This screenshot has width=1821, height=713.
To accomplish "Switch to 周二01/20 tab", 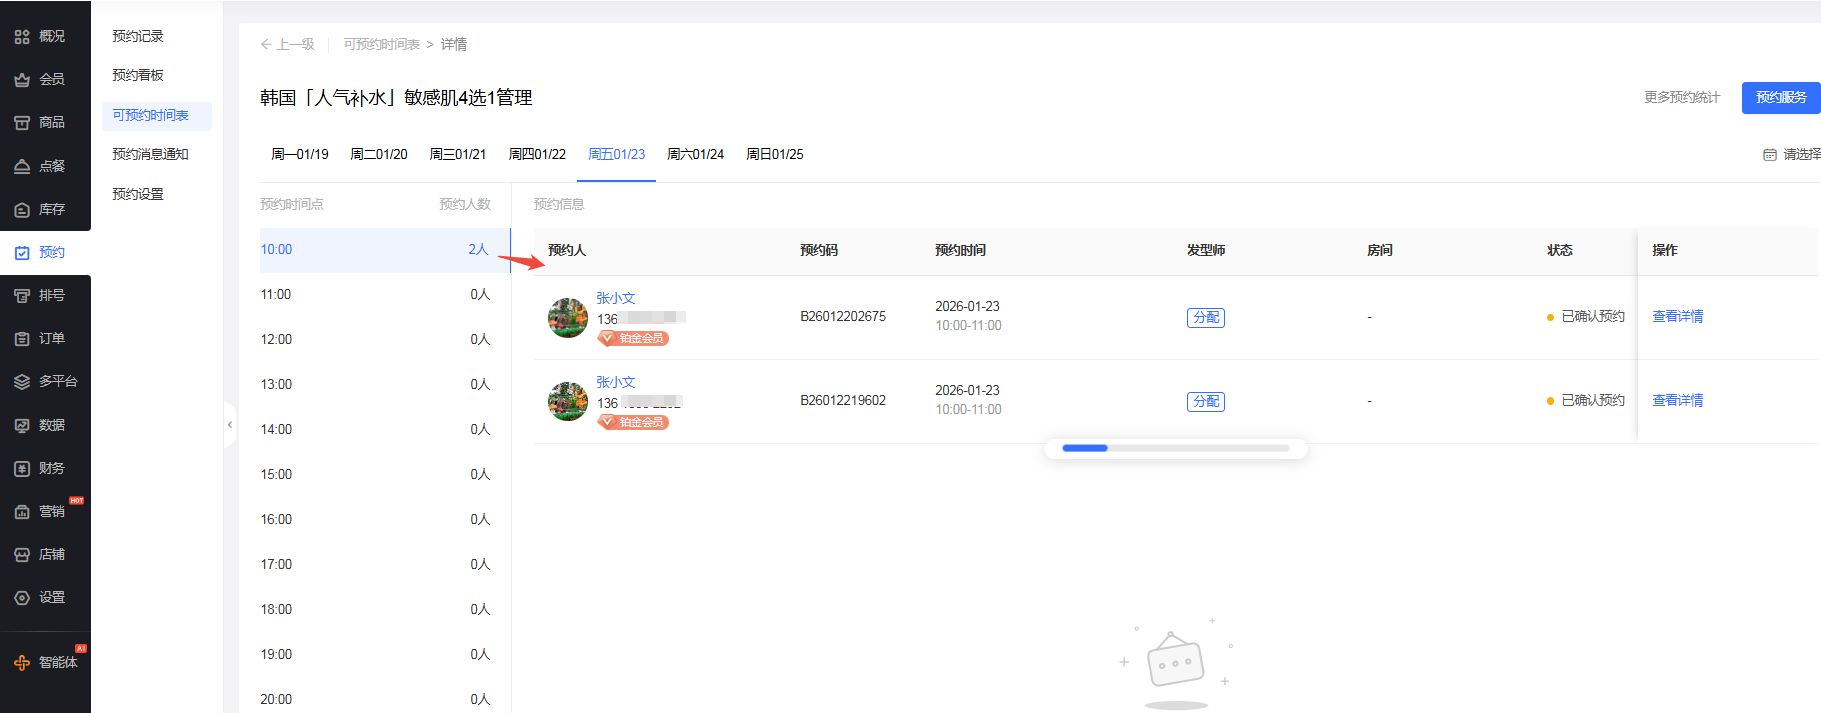I will (x=379, y=154).
